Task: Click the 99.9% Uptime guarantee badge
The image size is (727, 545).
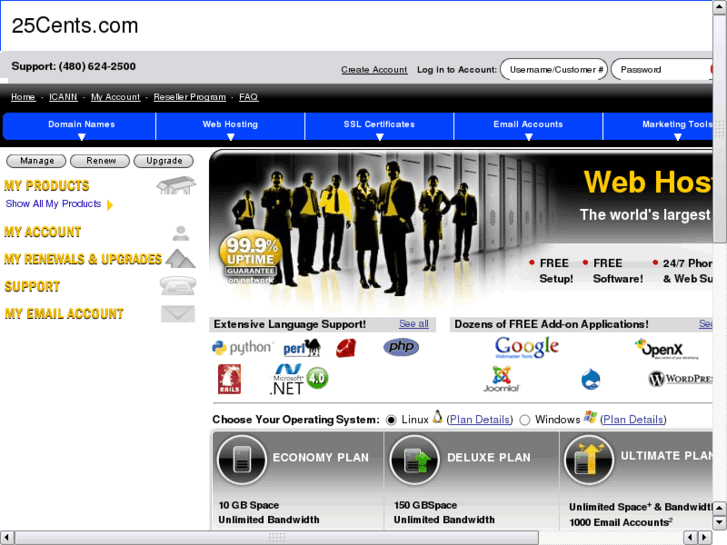Action: click(x=251, y=257)
